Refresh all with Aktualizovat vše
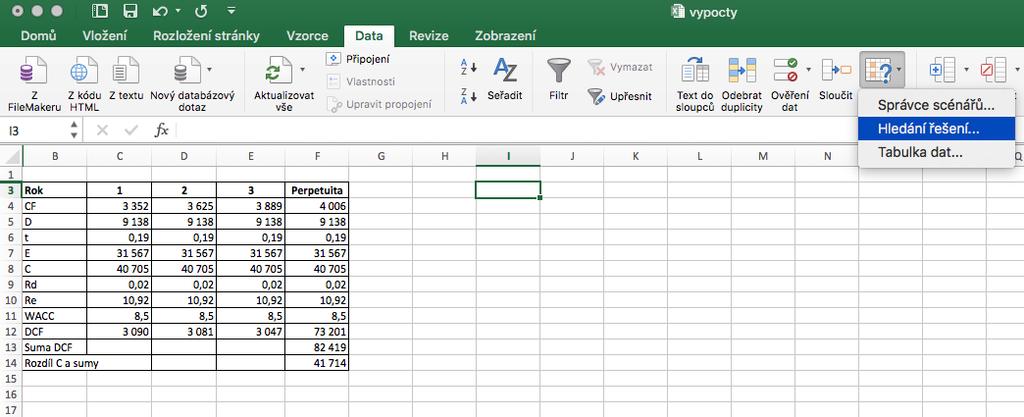 pos(283,84)
